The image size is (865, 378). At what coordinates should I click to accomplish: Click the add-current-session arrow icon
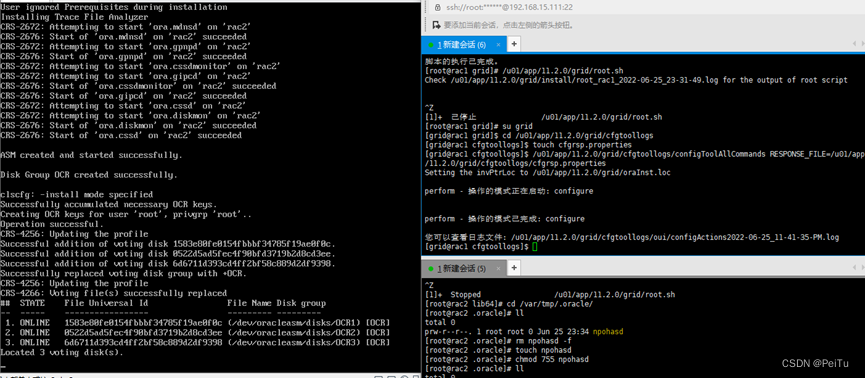tap(436, 25)
